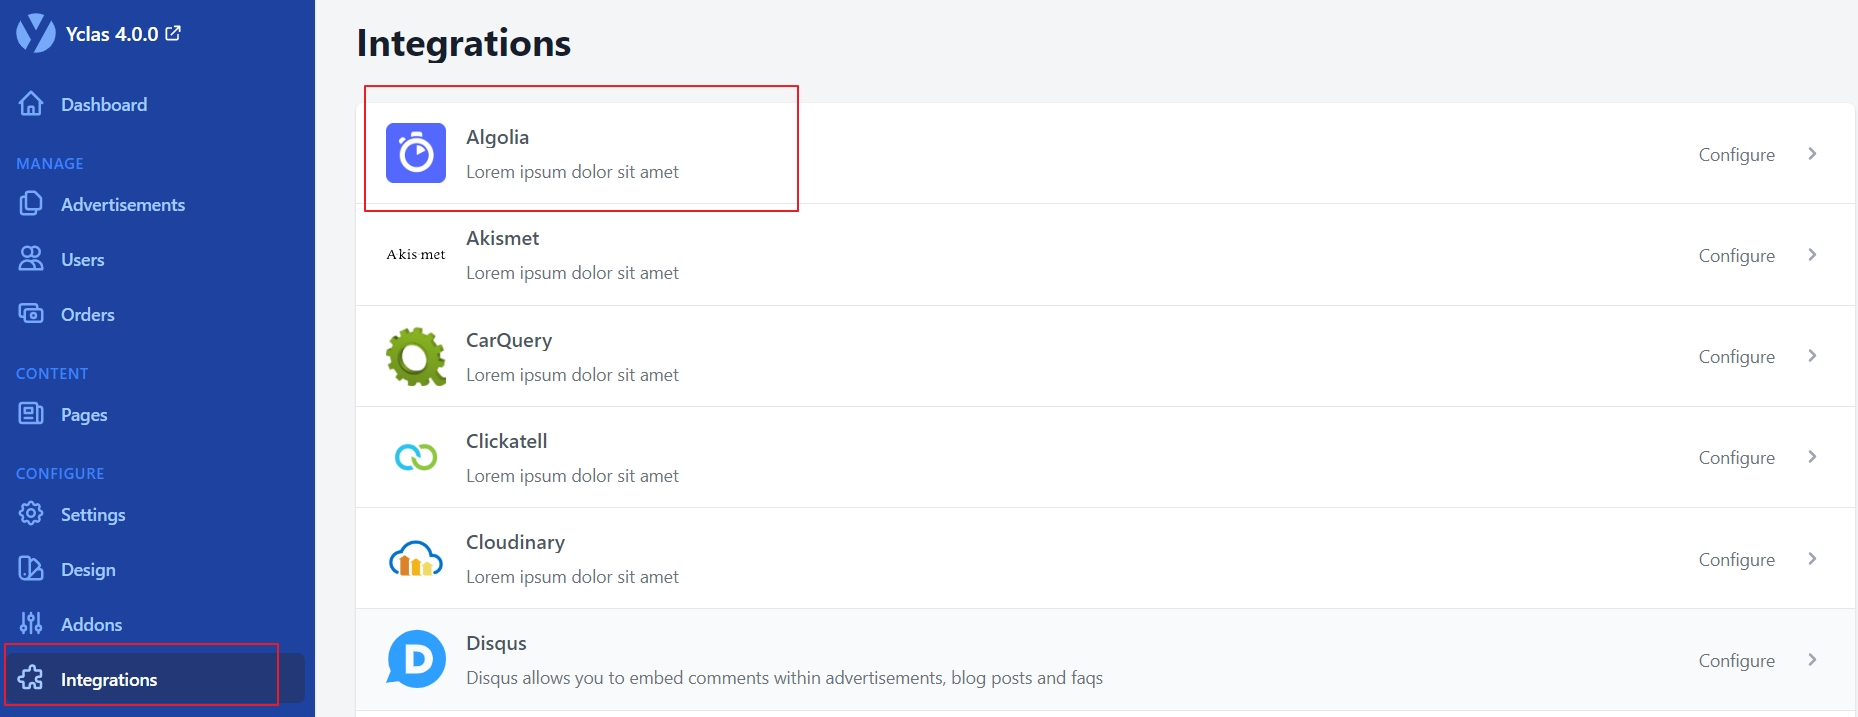Click the Users sidebar icon

(31, 258)
